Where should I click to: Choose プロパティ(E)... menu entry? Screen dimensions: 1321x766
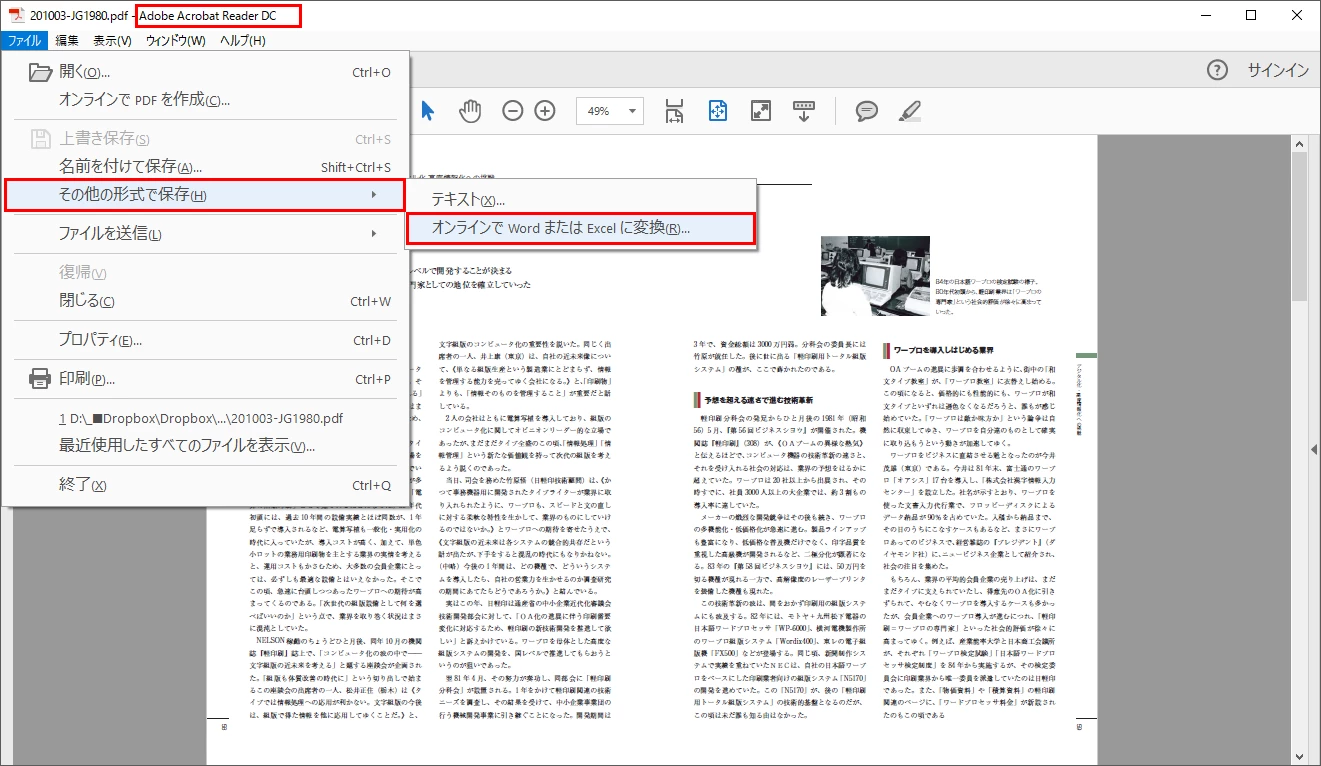[x=206, y=340]
